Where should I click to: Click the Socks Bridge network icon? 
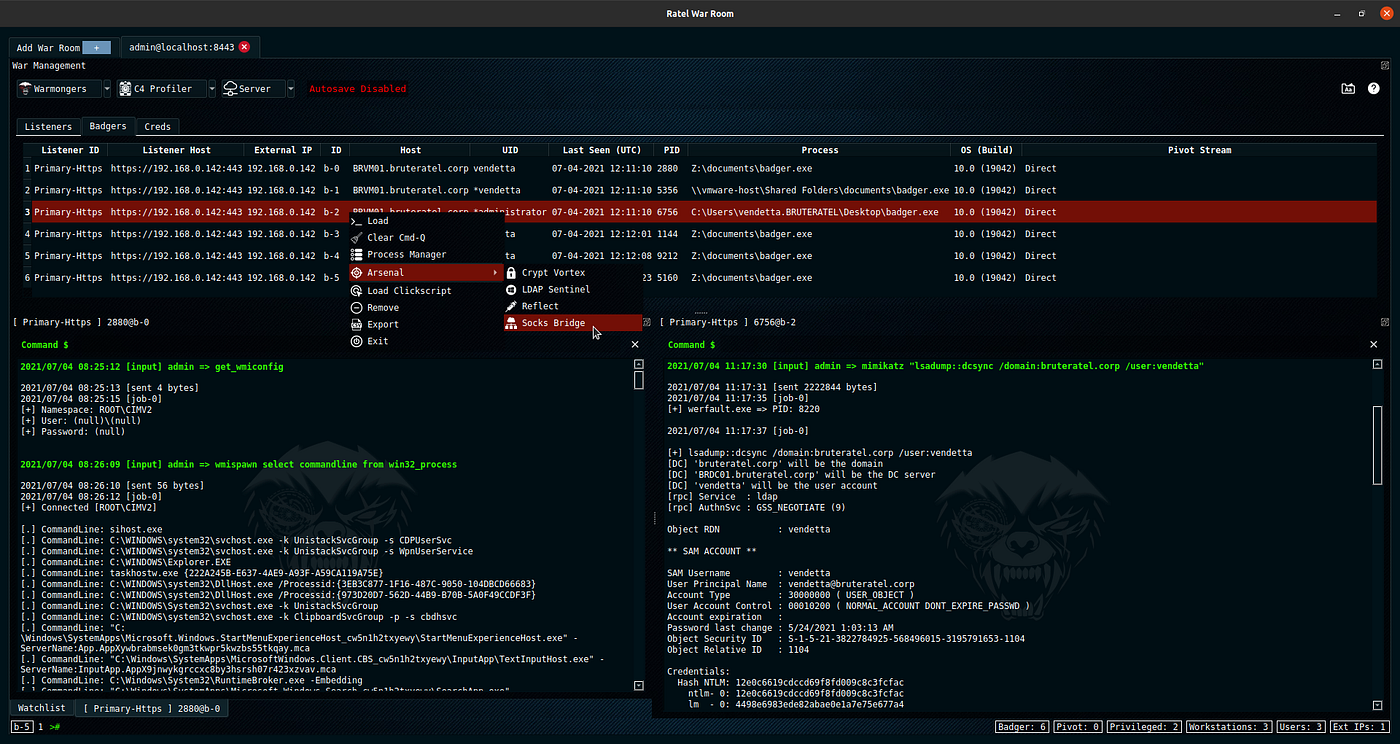point(511,324)
